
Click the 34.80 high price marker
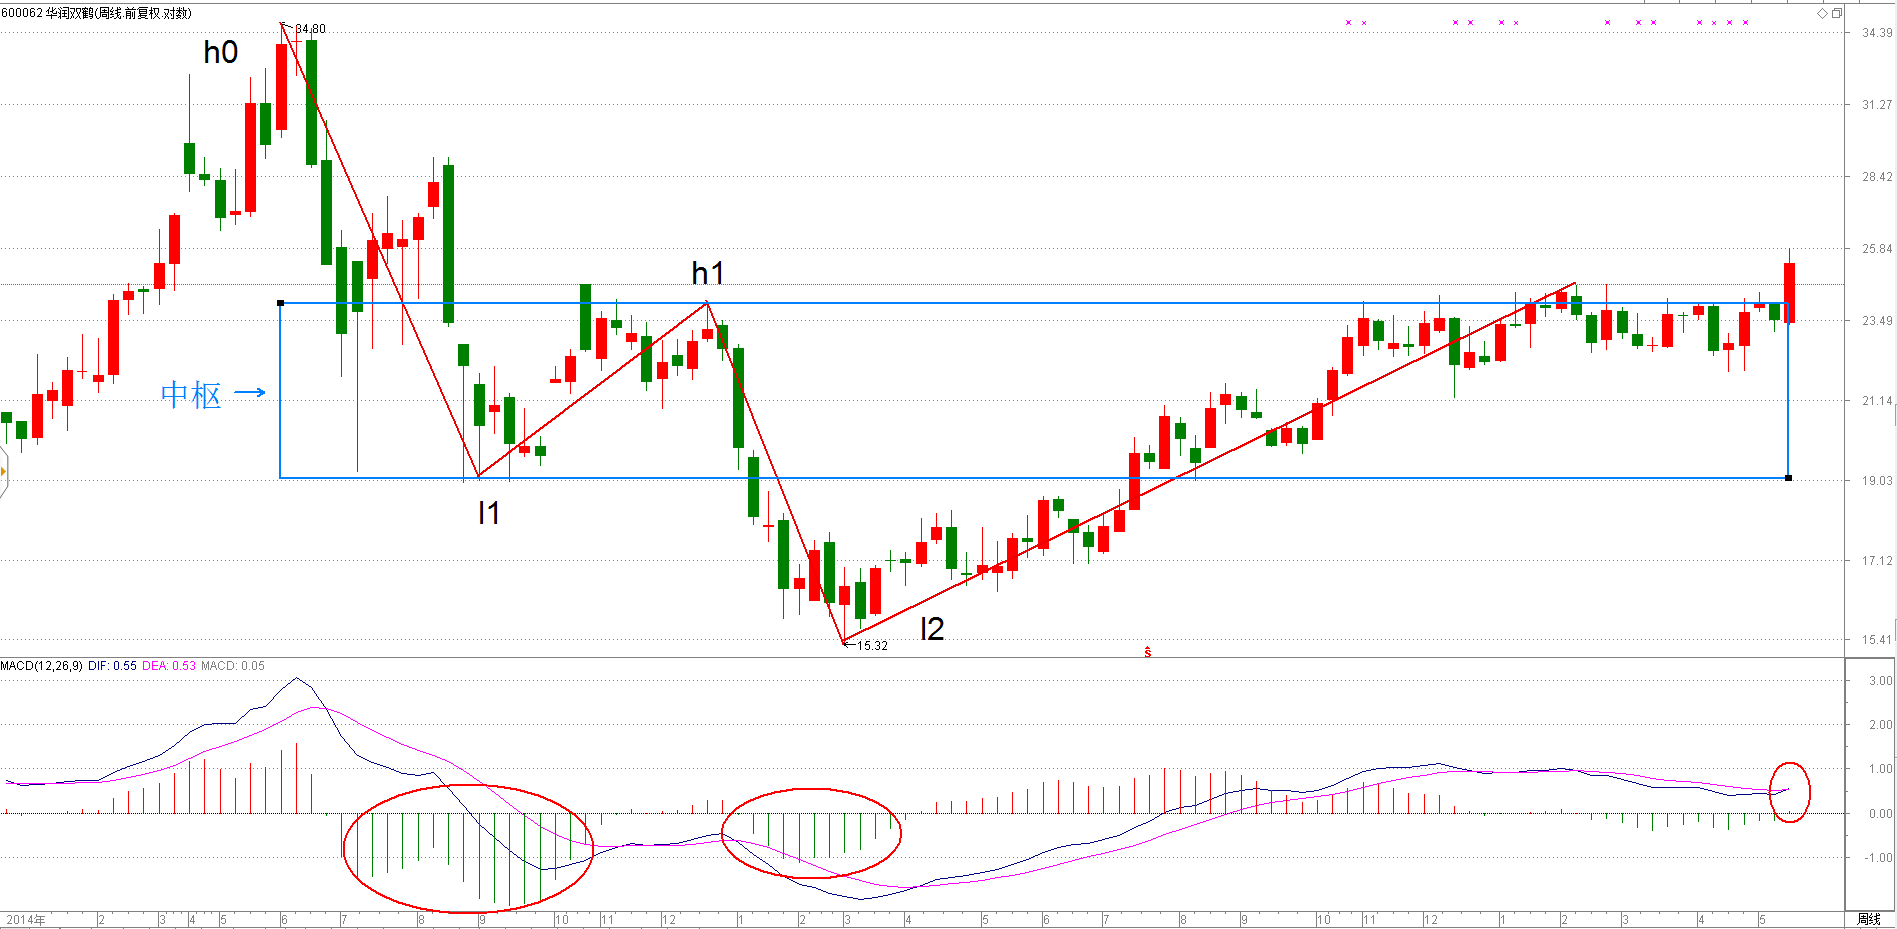pos(310,29)
